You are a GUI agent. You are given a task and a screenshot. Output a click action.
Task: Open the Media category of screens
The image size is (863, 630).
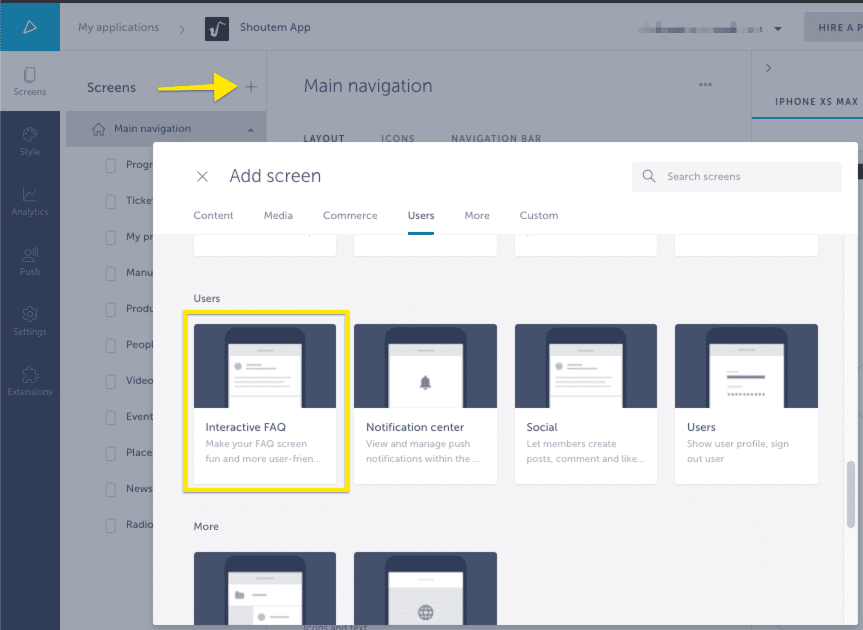[278, 215]
